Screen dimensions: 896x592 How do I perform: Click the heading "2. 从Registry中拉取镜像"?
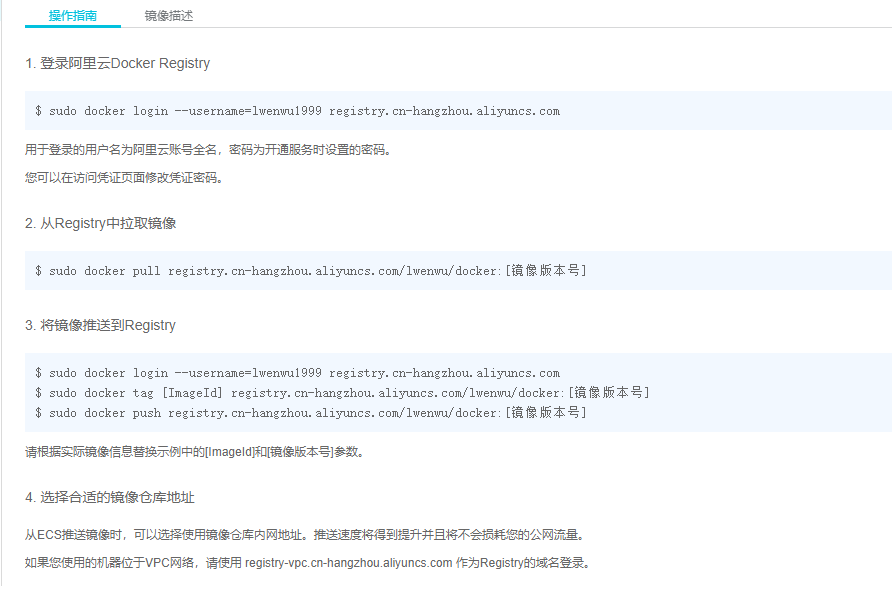pos(101,223)
